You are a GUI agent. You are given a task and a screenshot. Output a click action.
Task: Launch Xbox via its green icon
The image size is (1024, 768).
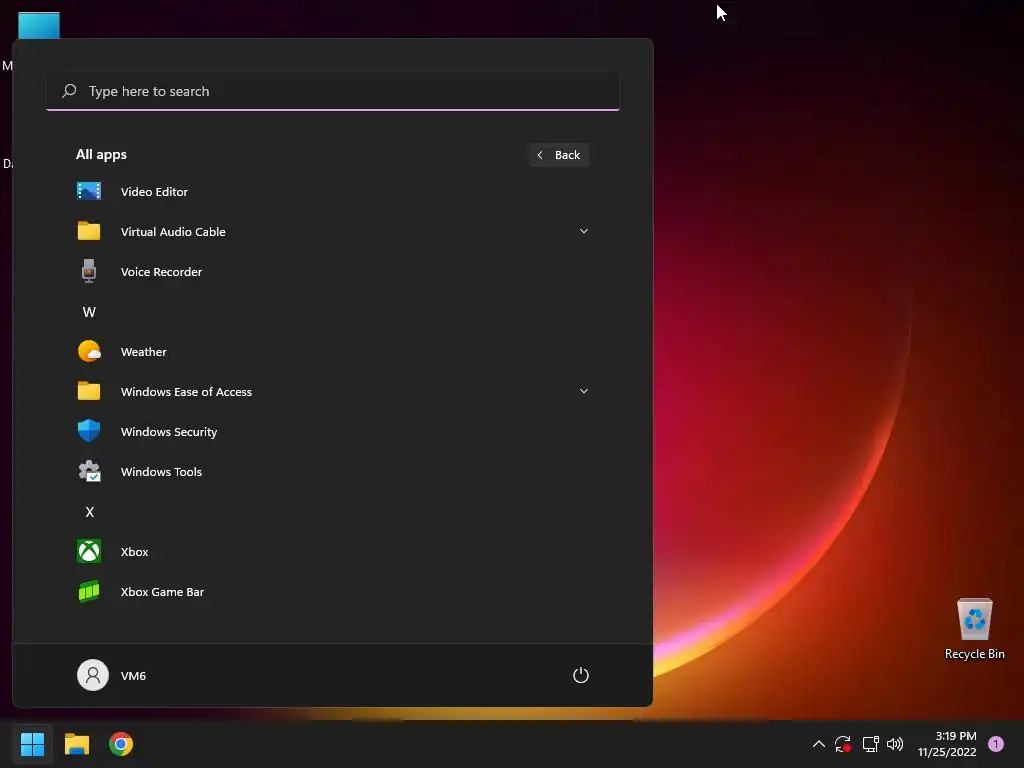tap(89, 551)
